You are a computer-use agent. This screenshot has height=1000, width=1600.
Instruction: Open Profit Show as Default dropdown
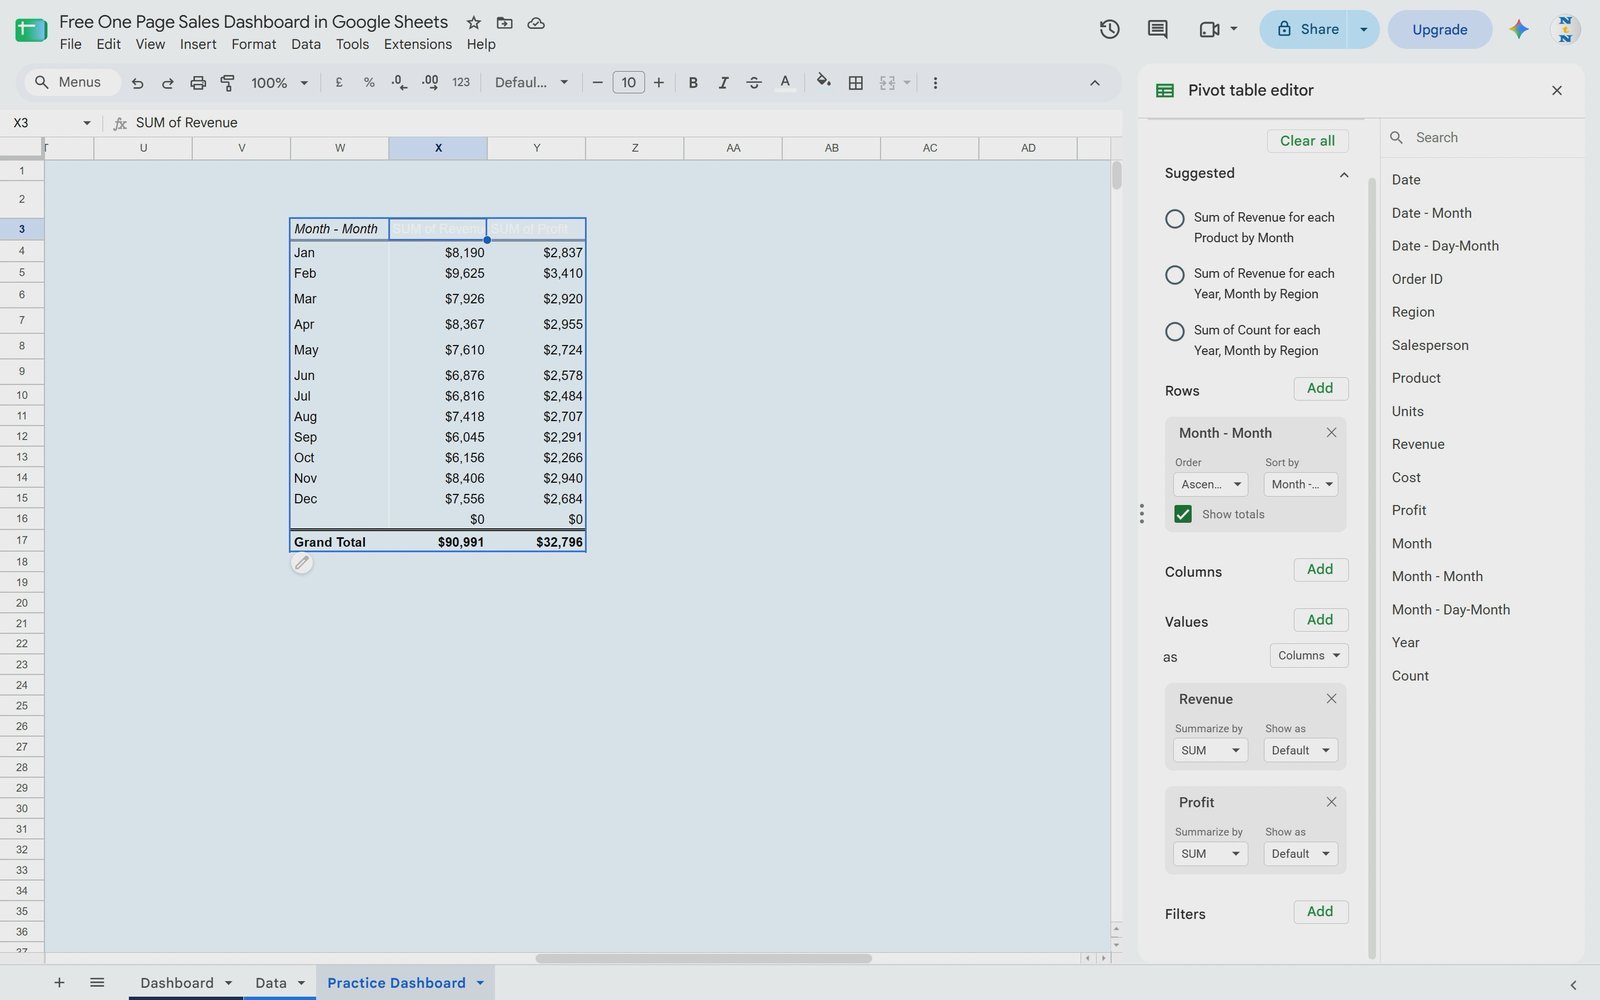[x=1301, y=854]
